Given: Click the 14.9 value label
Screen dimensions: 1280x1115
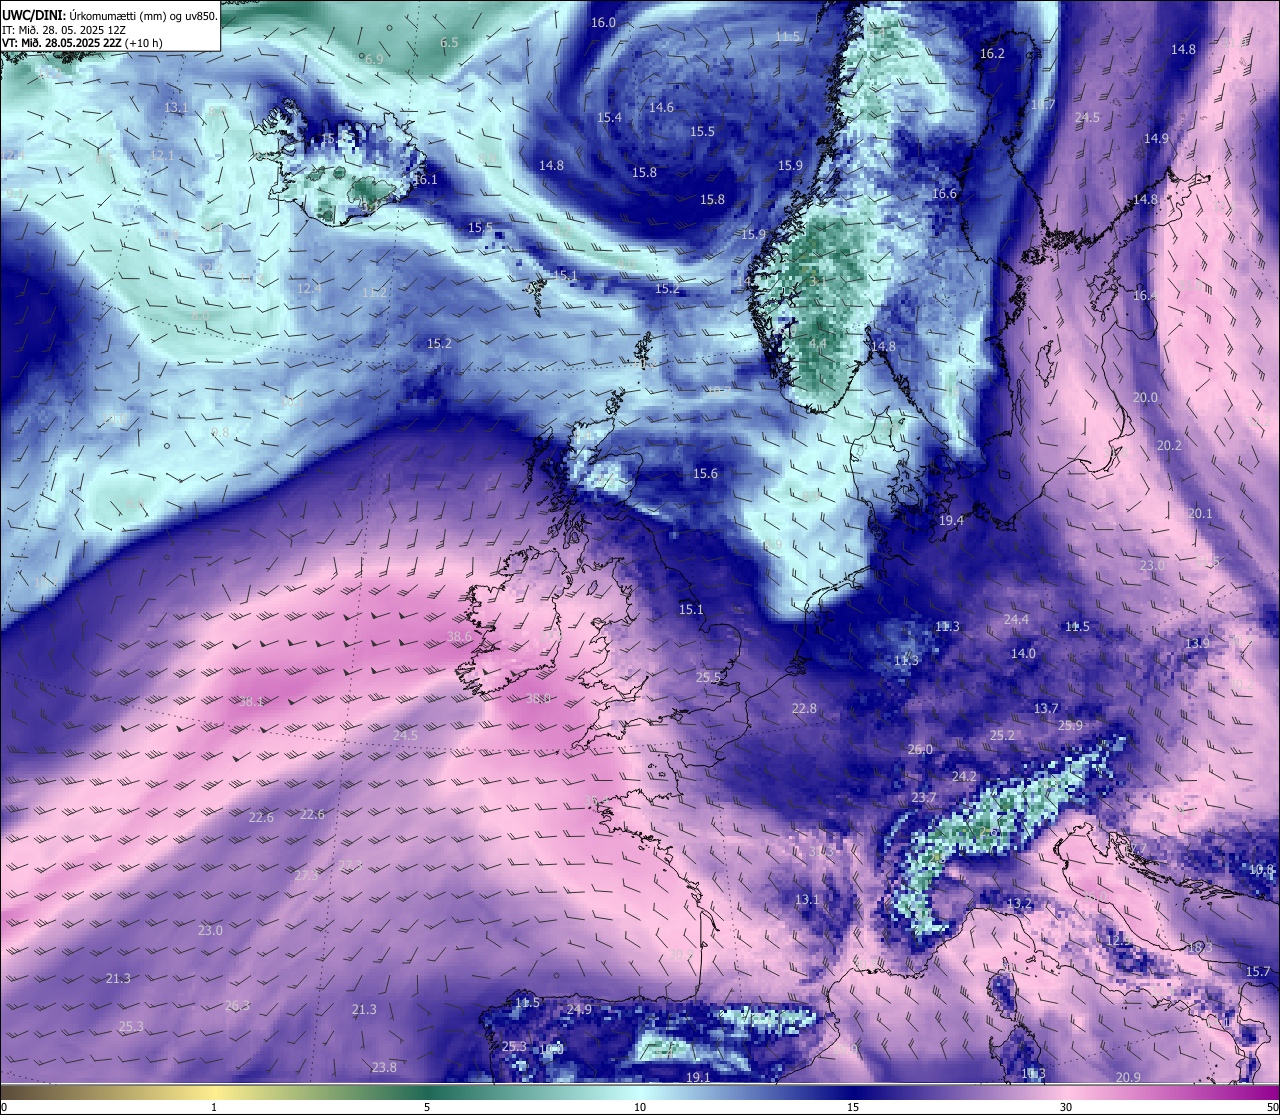Looking at the screenshot, I should pos(1156,138).
